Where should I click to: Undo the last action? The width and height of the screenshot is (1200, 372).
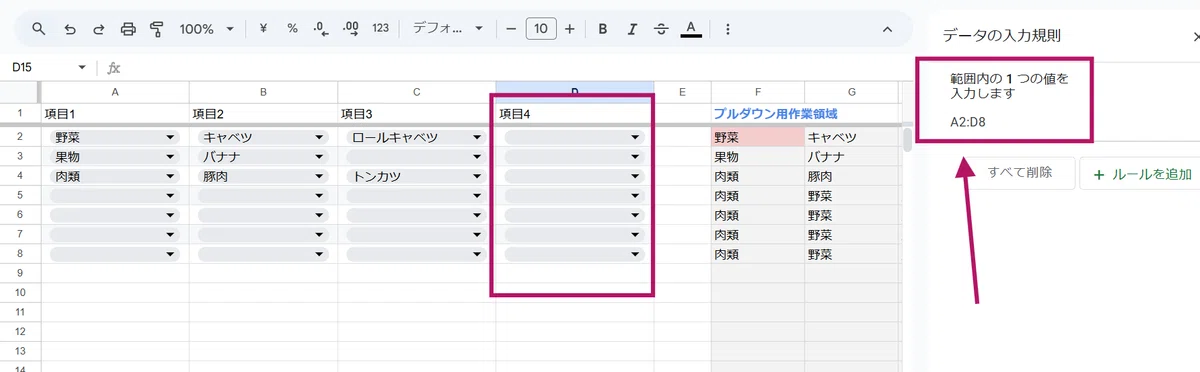coord(69,29)
